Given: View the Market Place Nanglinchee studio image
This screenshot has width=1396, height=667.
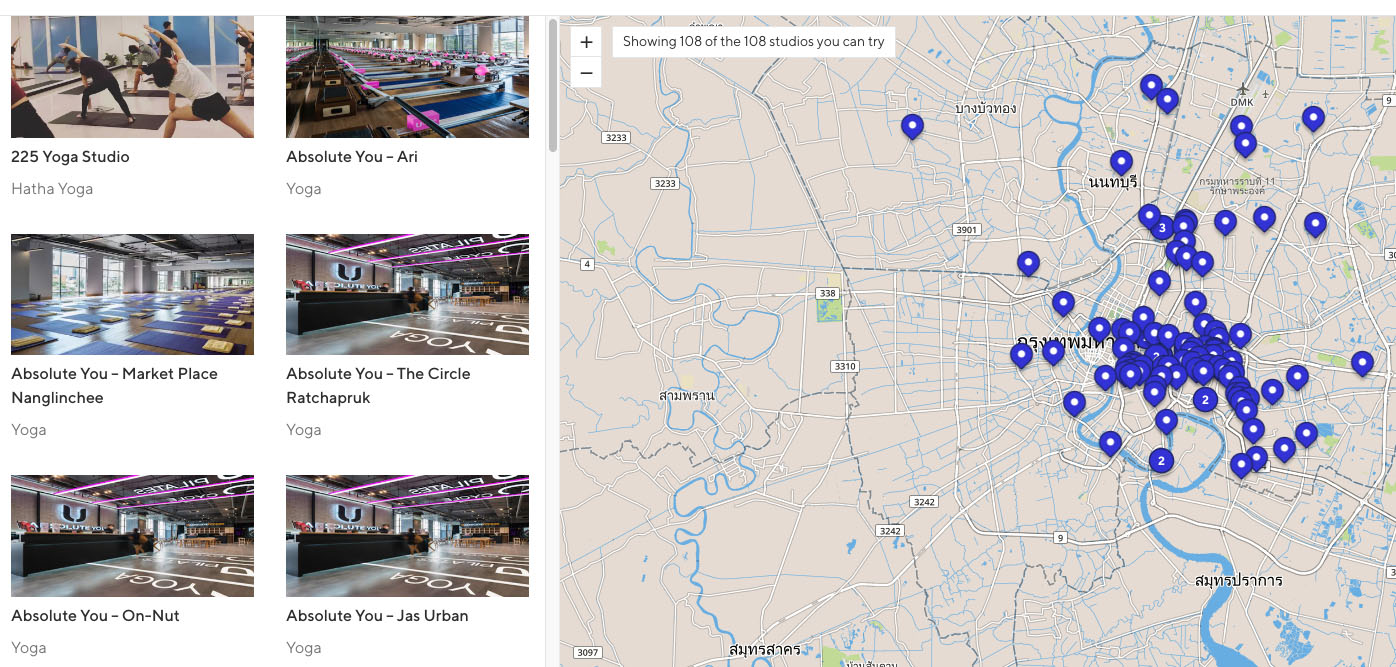Looking at the screenshot, I should coord(132,294).
